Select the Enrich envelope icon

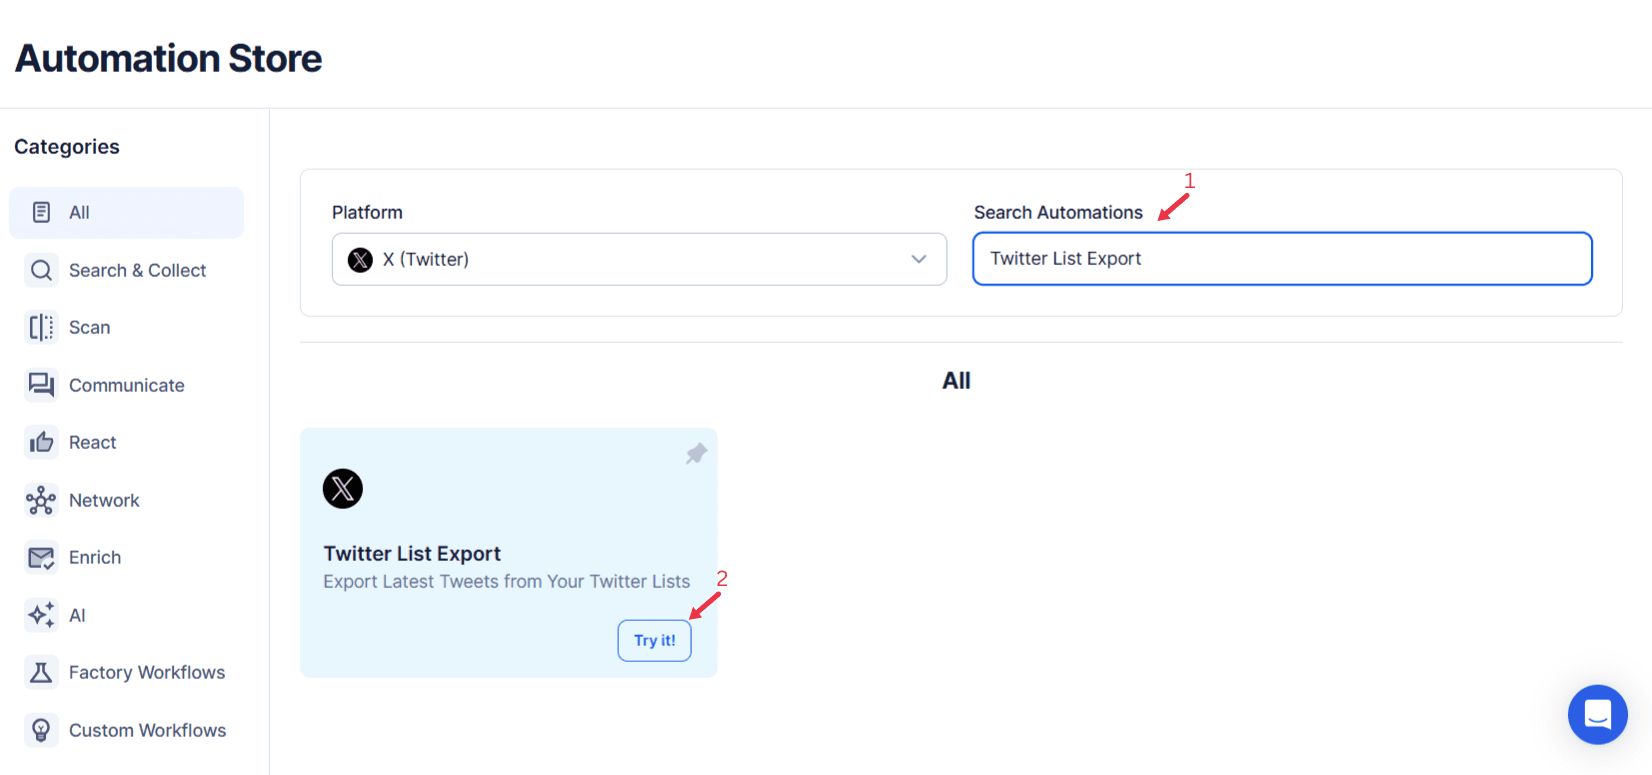tap(40, 557)
